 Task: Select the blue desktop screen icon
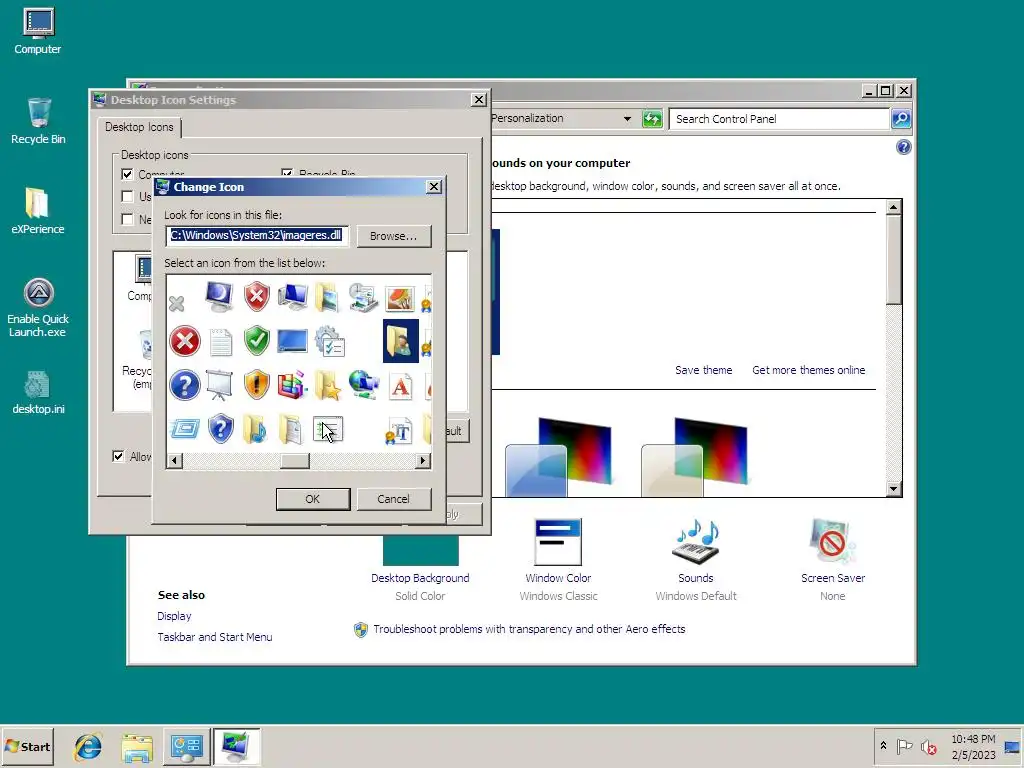pos(293,341)
